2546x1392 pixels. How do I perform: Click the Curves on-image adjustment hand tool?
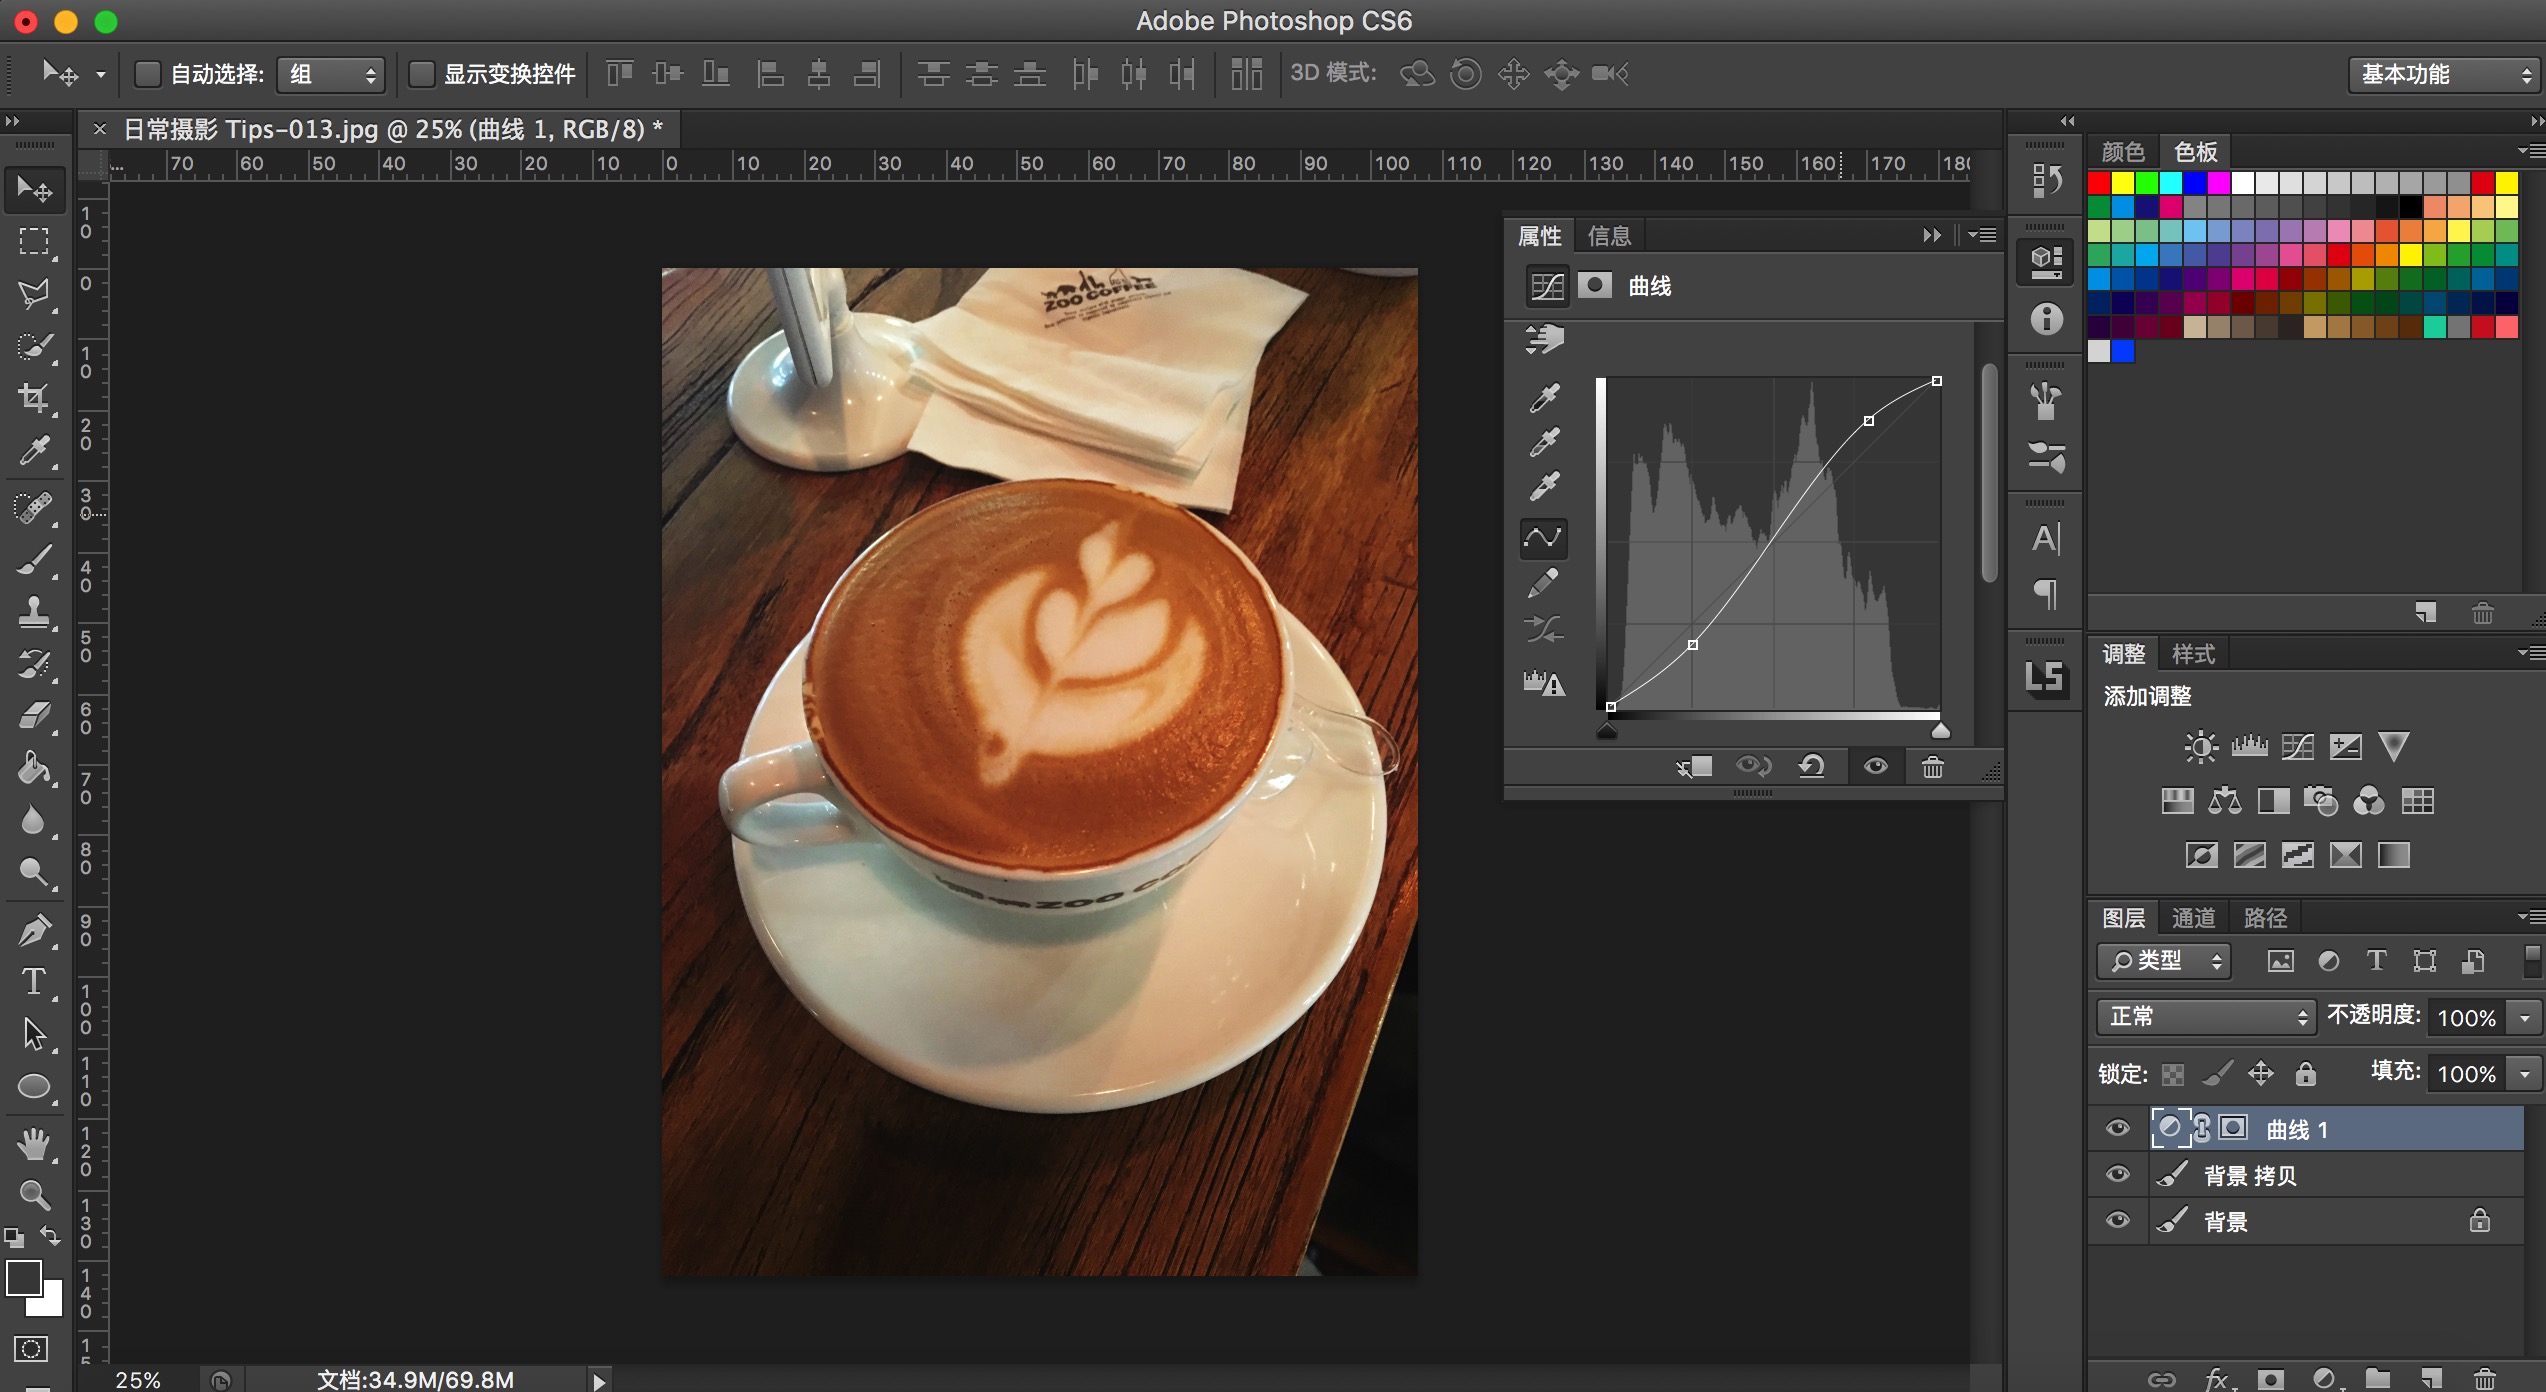tap(1544, 339)
